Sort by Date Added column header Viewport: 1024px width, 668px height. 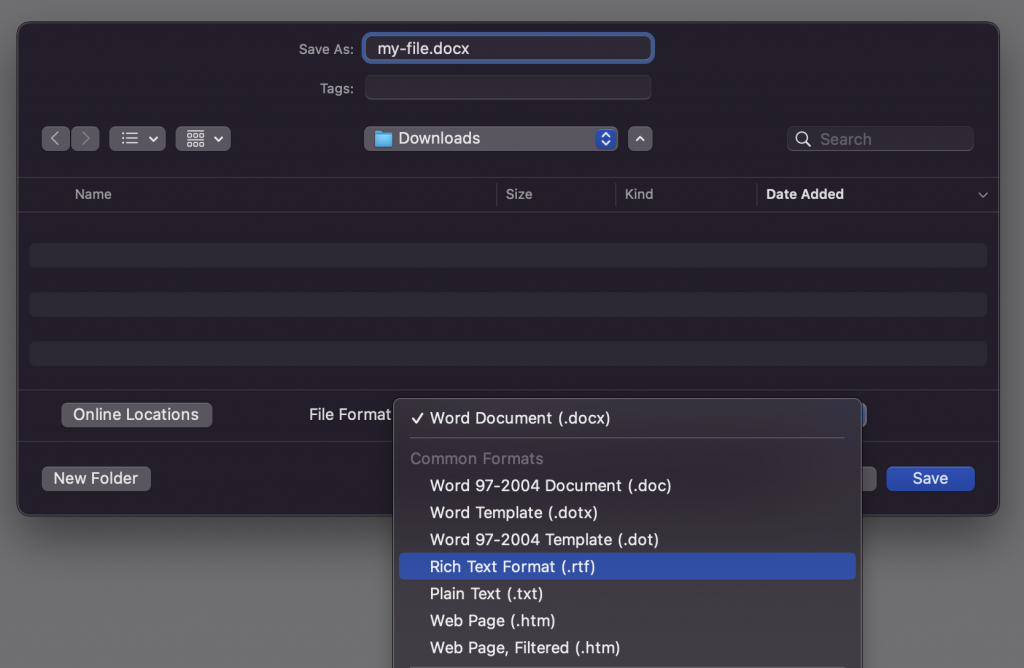tap(805, 194)
